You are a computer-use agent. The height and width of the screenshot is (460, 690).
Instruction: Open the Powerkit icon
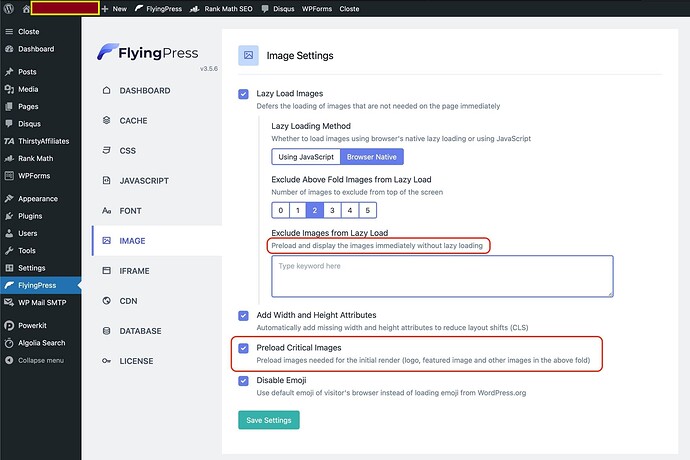point(9,326)
